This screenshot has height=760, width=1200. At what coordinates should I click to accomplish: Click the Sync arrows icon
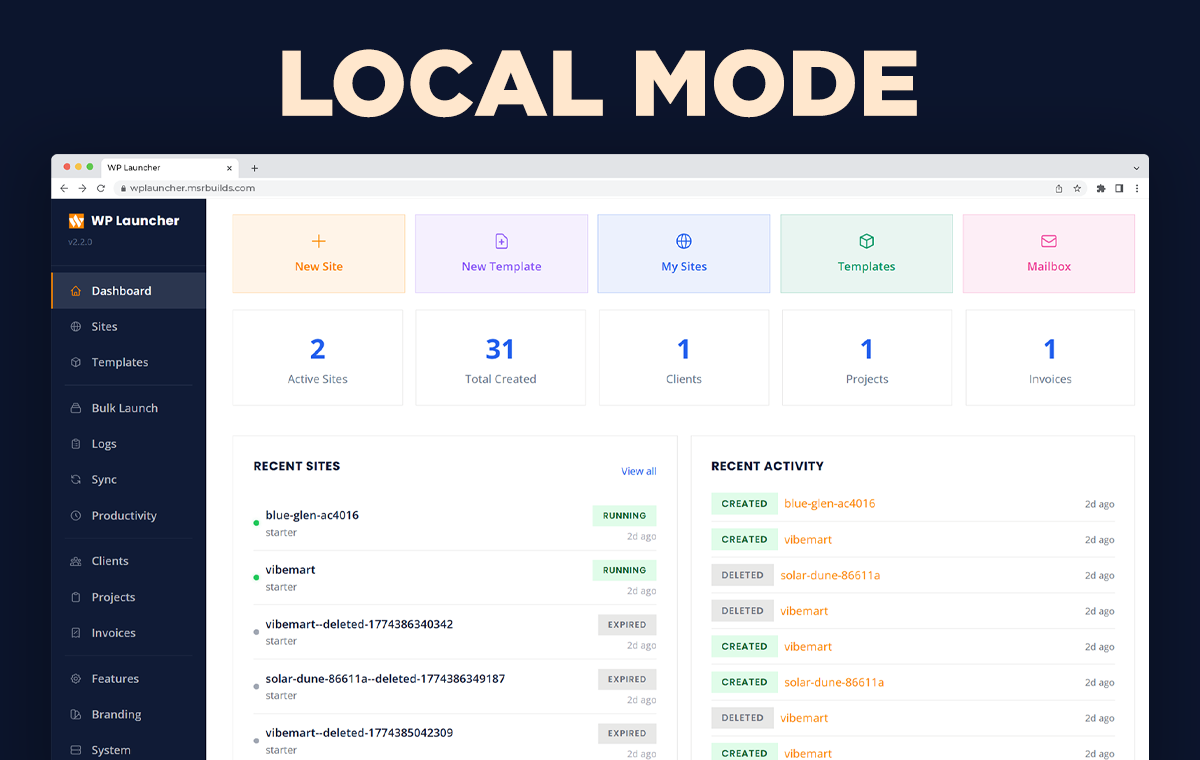point(76,480)
